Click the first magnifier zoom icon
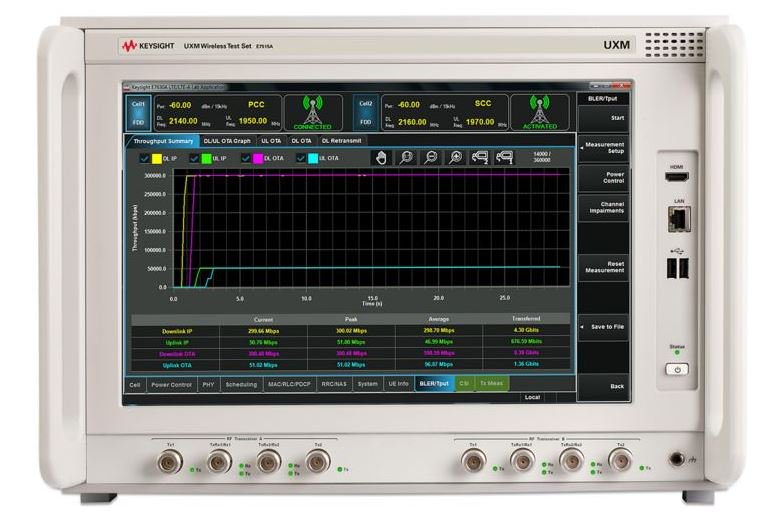Image resolution: width=763 pixels, height=519 pixels. pyautogui.click(x=406, y=158)
